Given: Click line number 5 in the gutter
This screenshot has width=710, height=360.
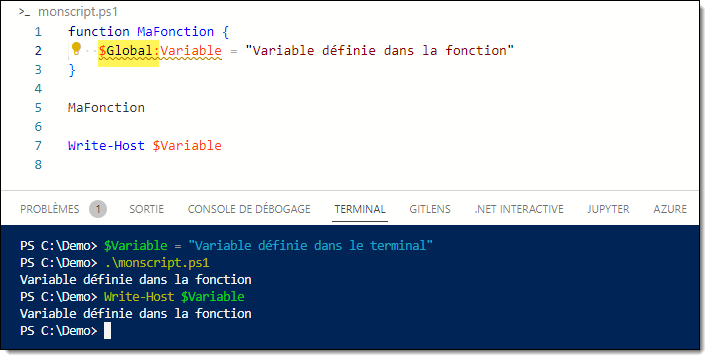Looking at the screenshot, I should [x=38, y=107].
